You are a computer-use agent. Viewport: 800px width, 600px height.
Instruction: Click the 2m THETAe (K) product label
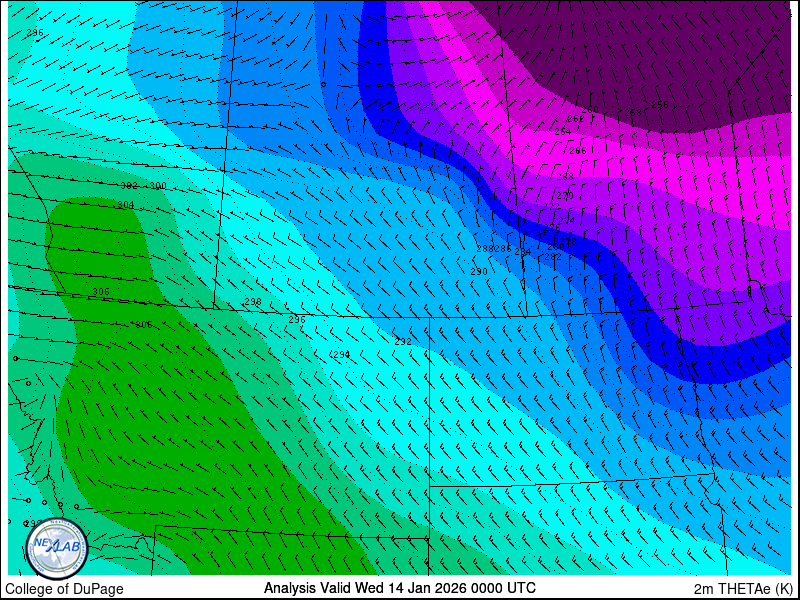743,589
